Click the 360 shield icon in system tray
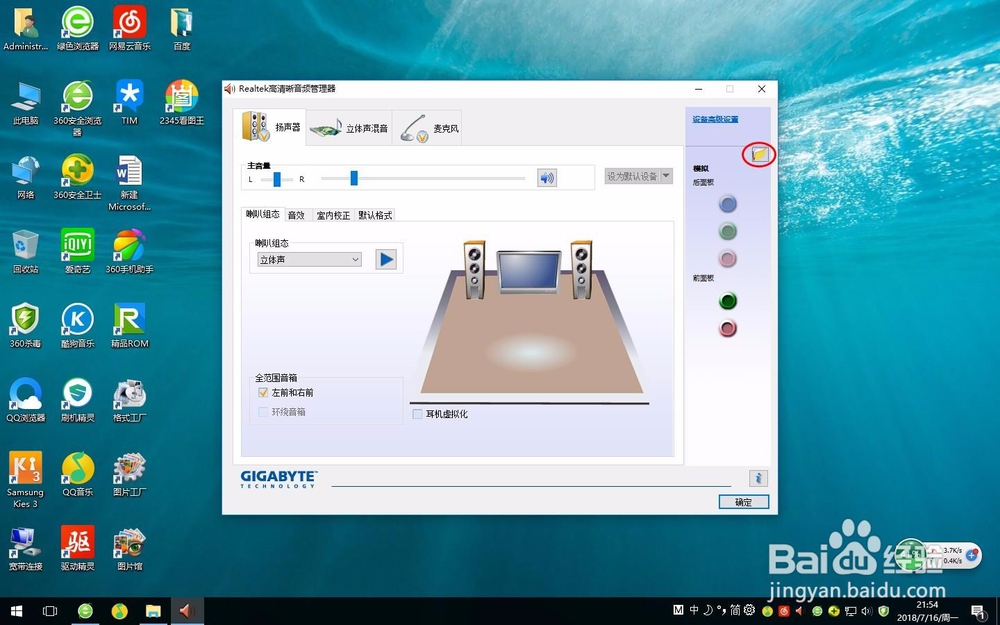 (884, 611)
